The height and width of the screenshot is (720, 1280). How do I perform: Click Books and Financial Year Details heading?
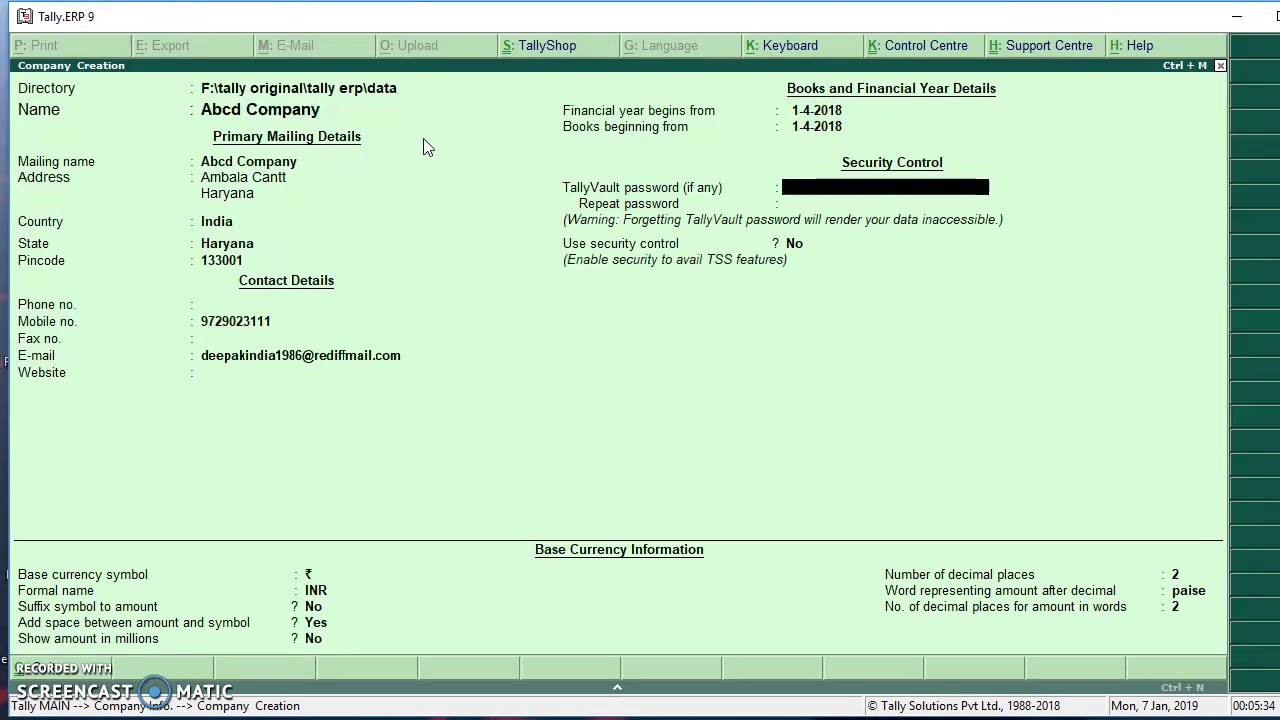pyautogui.click(x=891, y=89)
